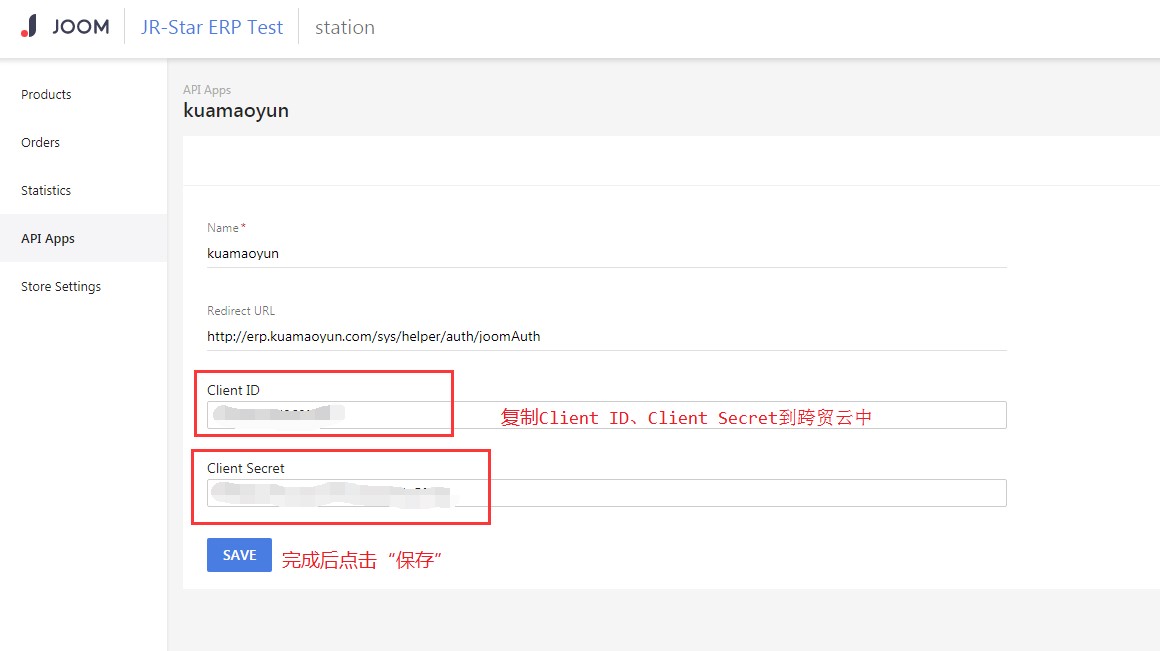Click the Redirect URL label
Screen dimensions: 1160x651
click(241, 311)
